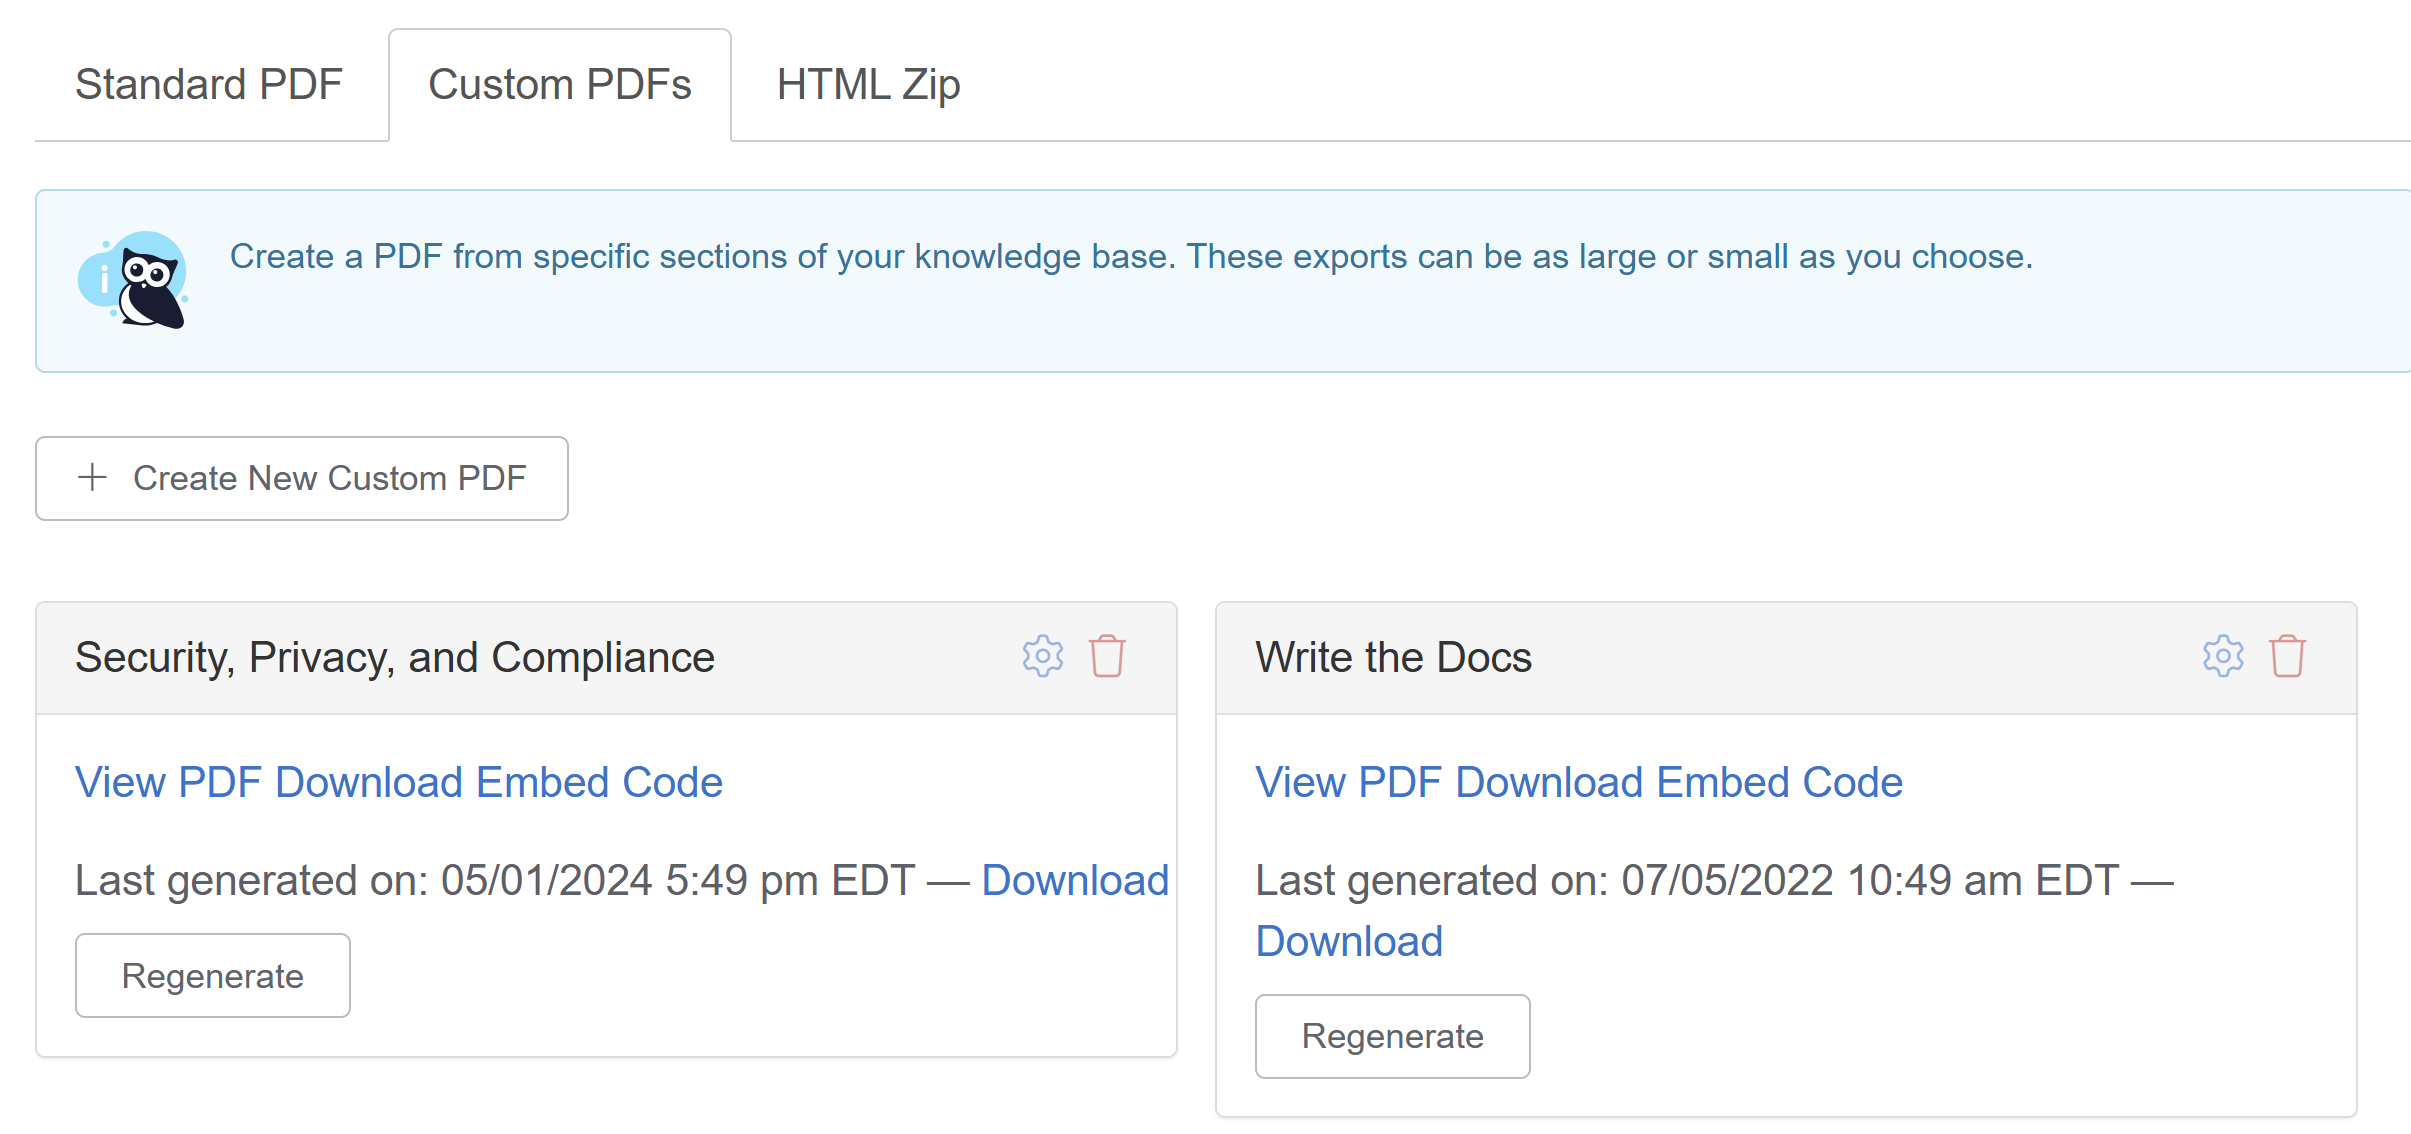The width and height of the screenshot is (2411, 1134).
Task: Open View PDF Download Embed Code for Write the Docs
Action: click(x=1578, y=782)
